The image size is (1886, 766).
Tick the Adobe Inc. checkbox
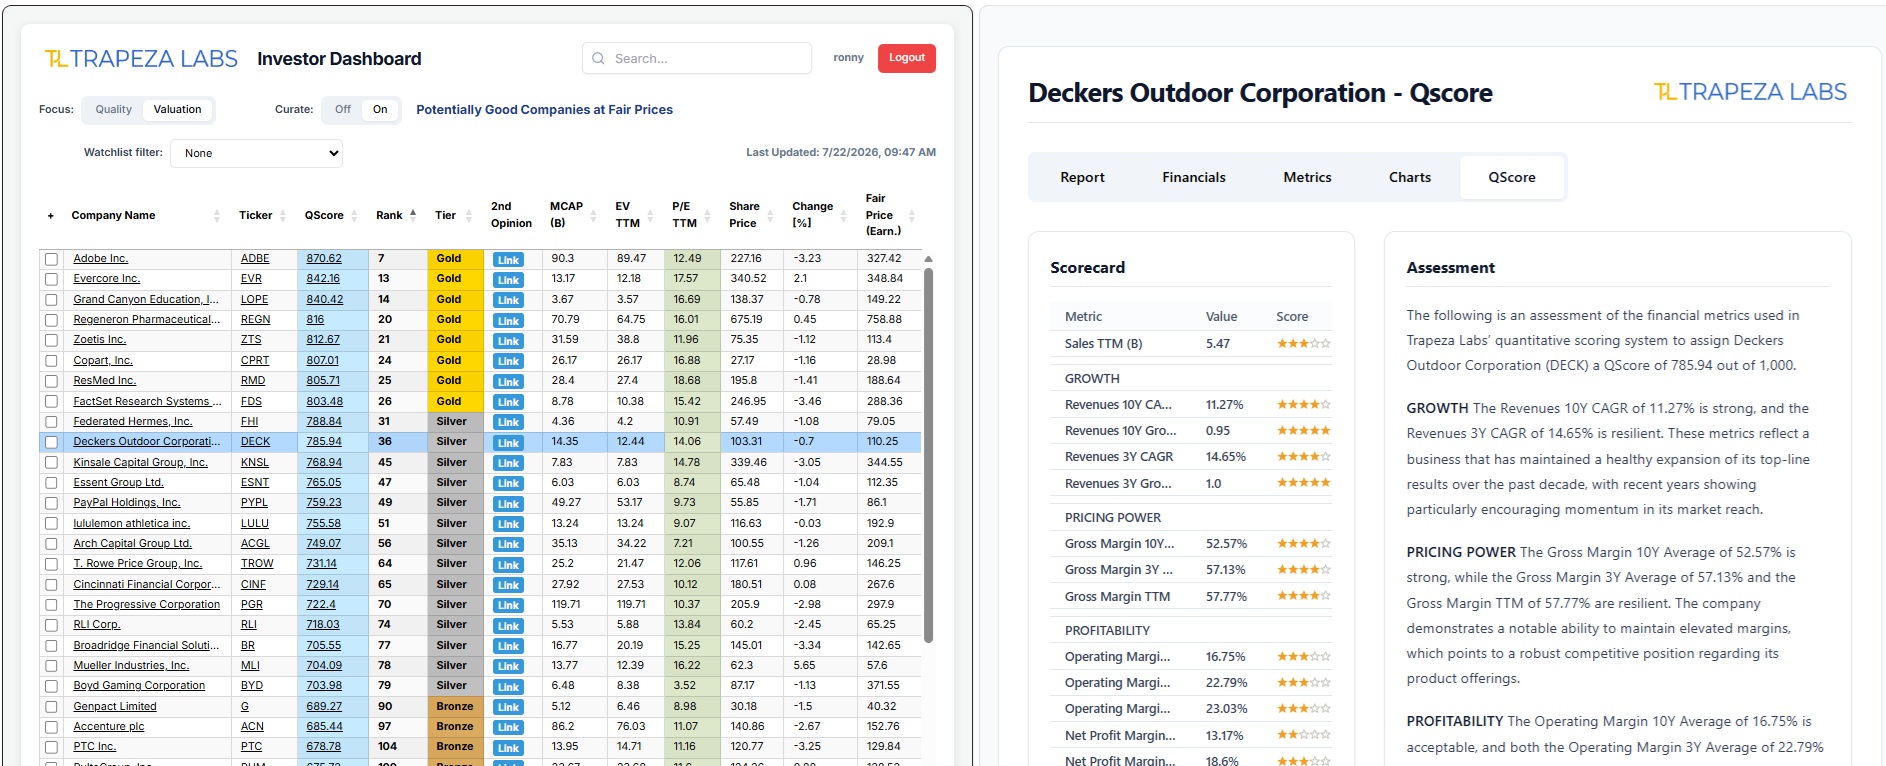tap(51, 259)
